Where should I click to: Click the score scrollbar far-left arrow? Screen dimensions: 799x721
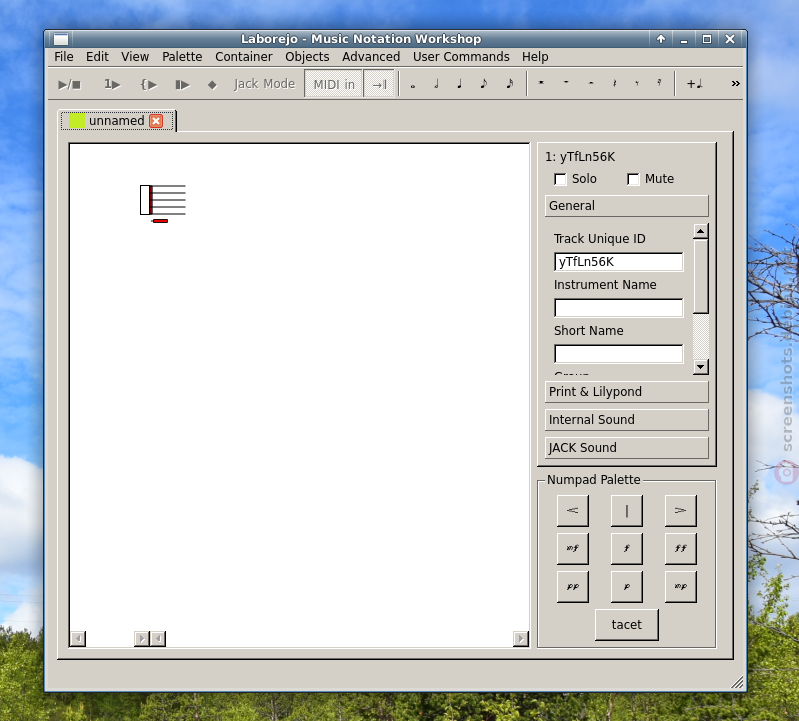click(x=78, y=638)
